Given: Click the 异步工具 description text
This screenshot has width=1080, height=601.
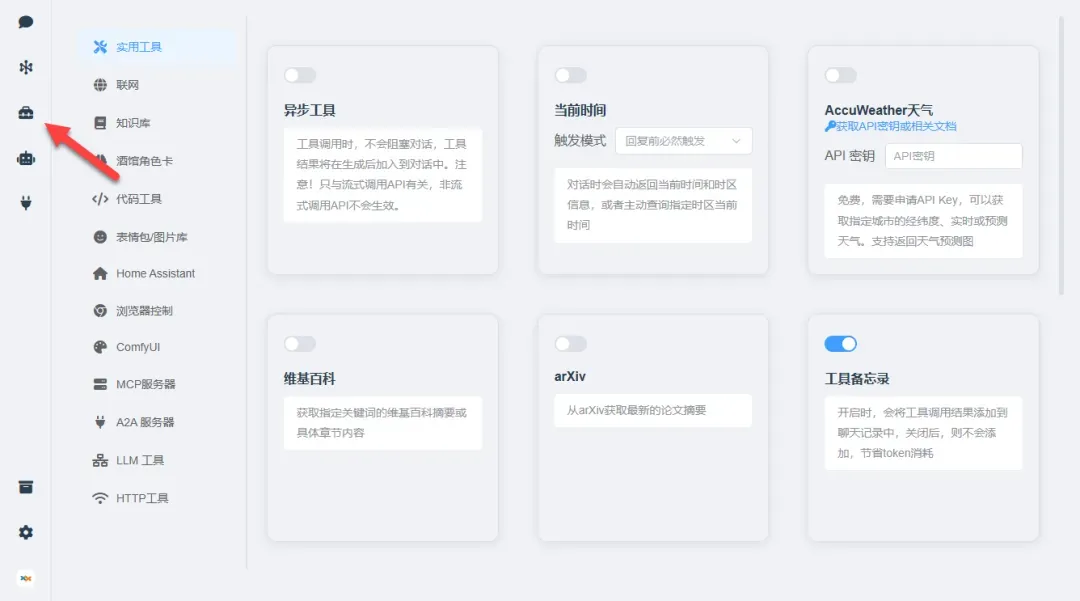Looking at the screenshot, I should tap(382, 174).
